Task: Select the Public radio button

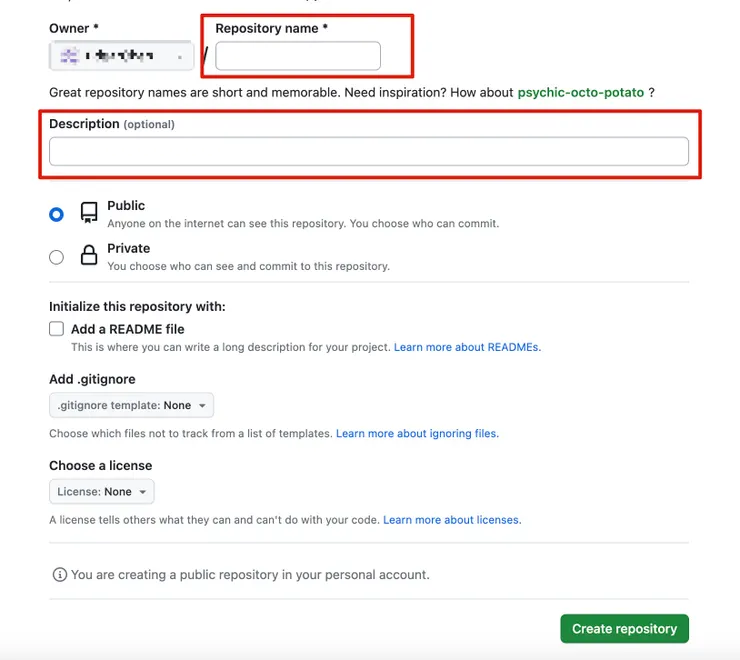Action: [56, 214]
